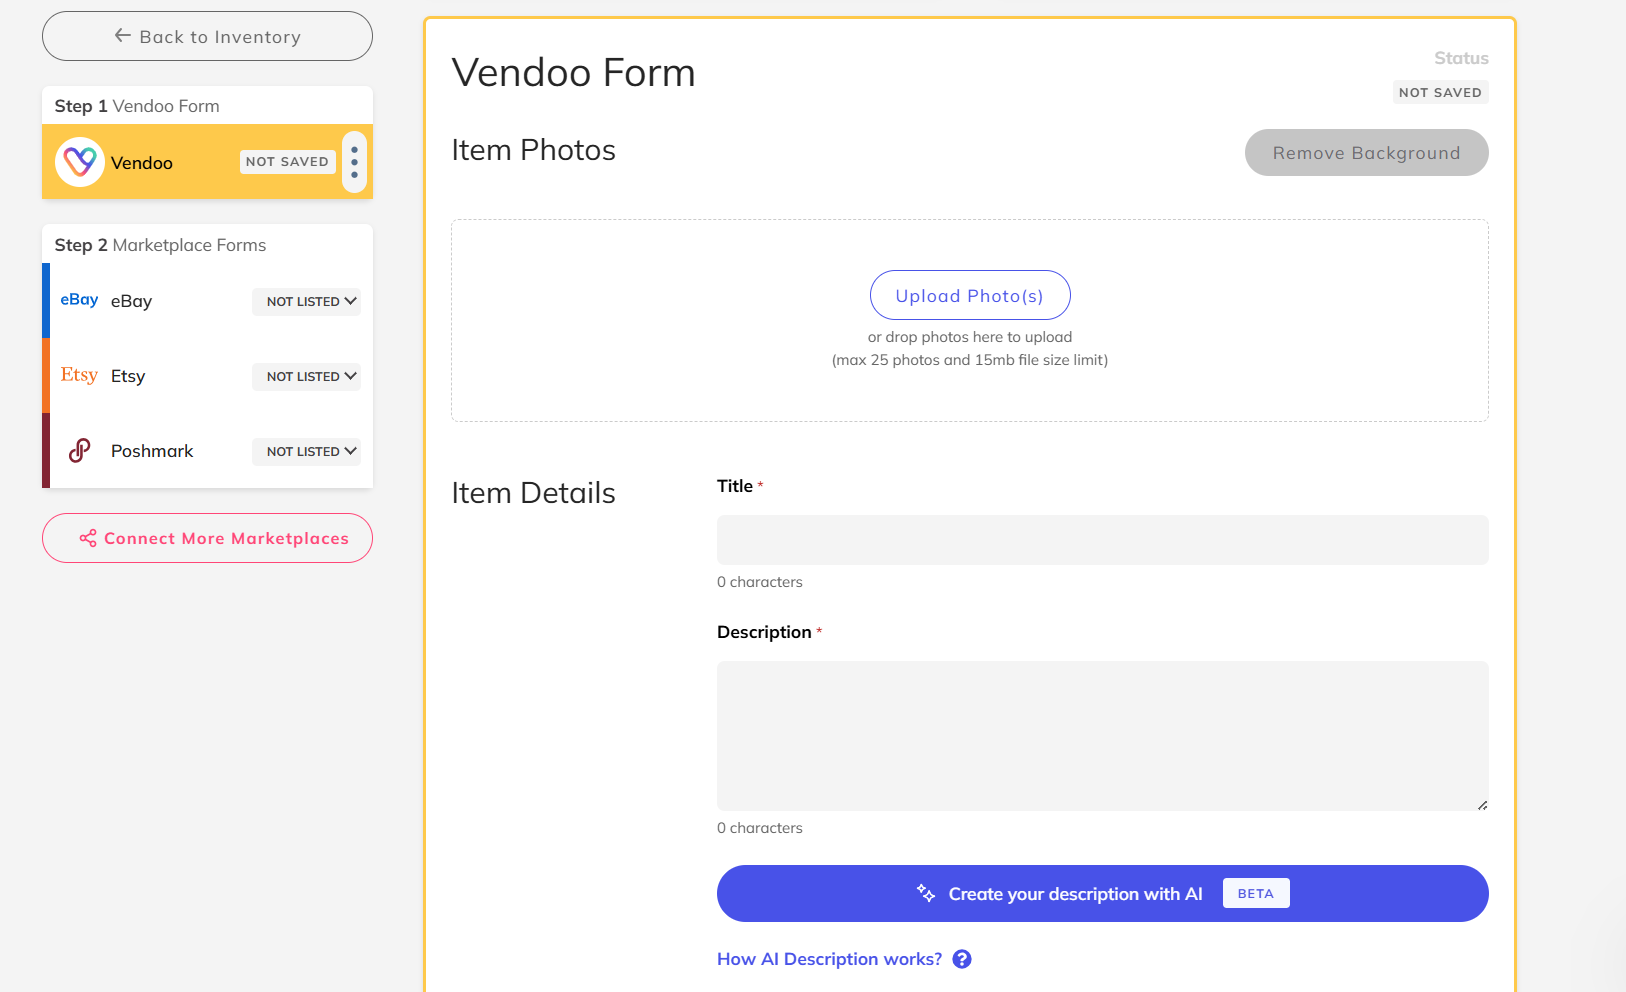Click Connect More Marketplaces button

coord(207,538)
